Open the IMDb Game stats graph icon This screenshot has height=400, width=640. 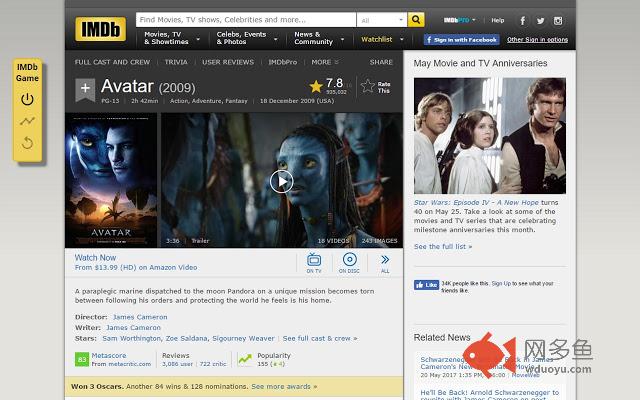point(27,121)
